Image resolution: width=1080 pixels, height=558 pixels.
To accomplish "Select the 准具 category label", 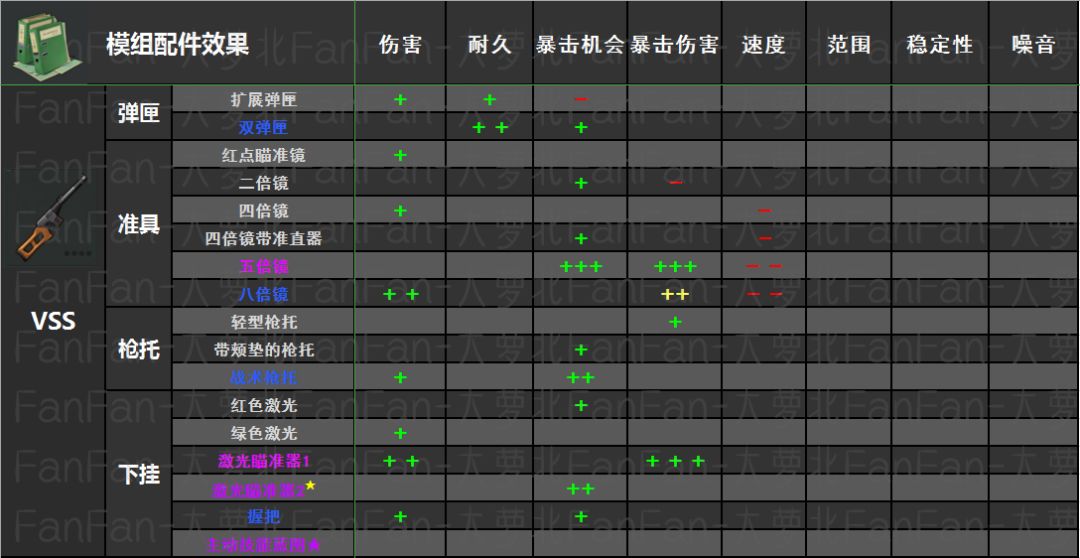I will pos(138,225).
